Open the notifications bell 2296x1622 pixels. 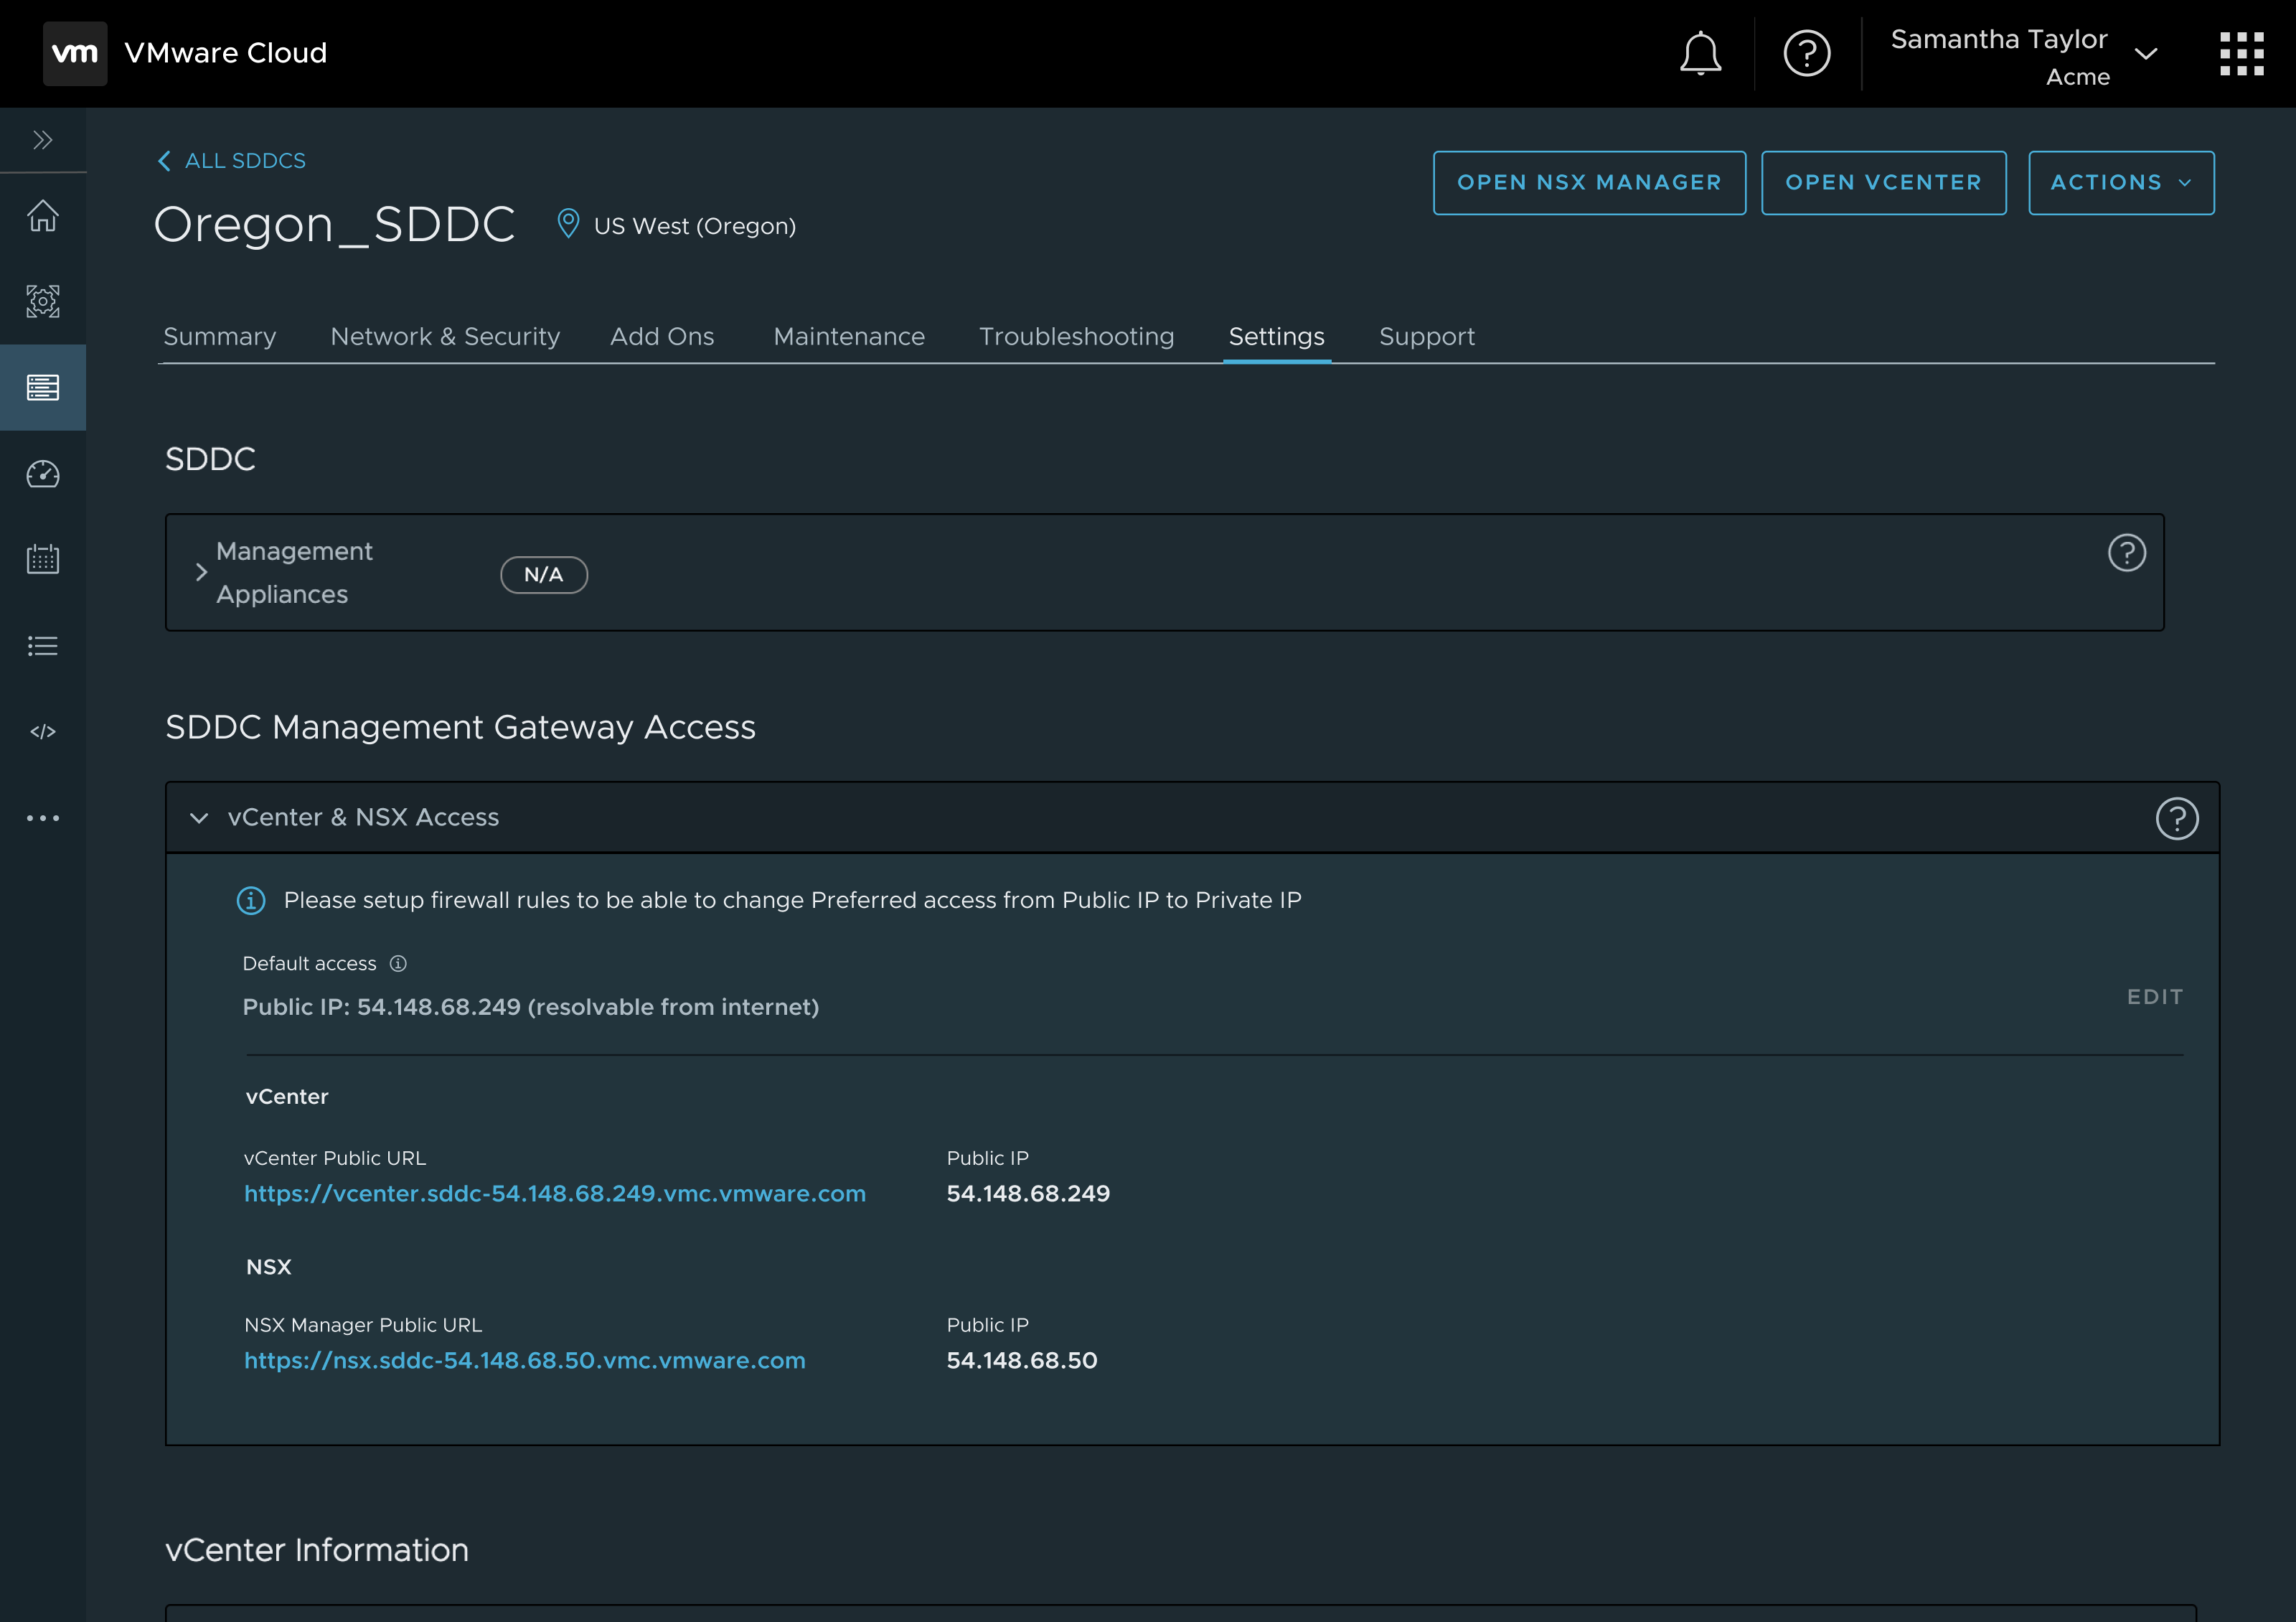[1700, 53]
